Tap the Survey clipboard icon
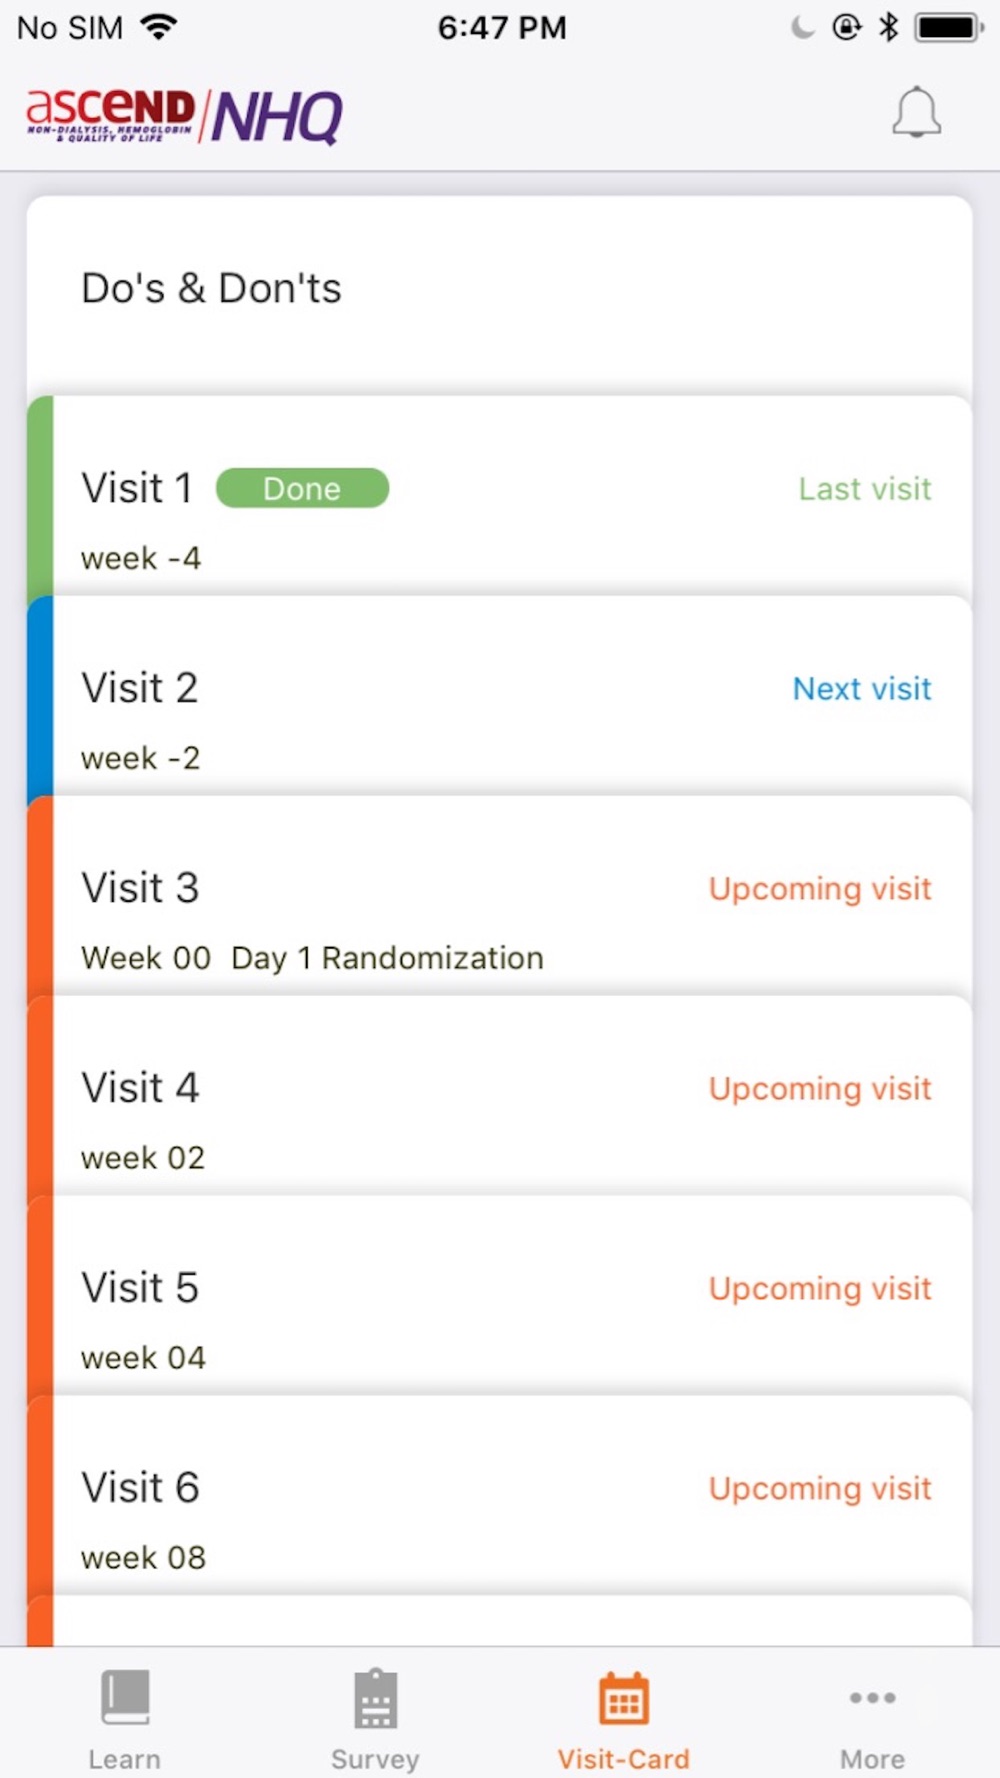The width and height of the screenshot is (1000, 1778). [375, 1698]
